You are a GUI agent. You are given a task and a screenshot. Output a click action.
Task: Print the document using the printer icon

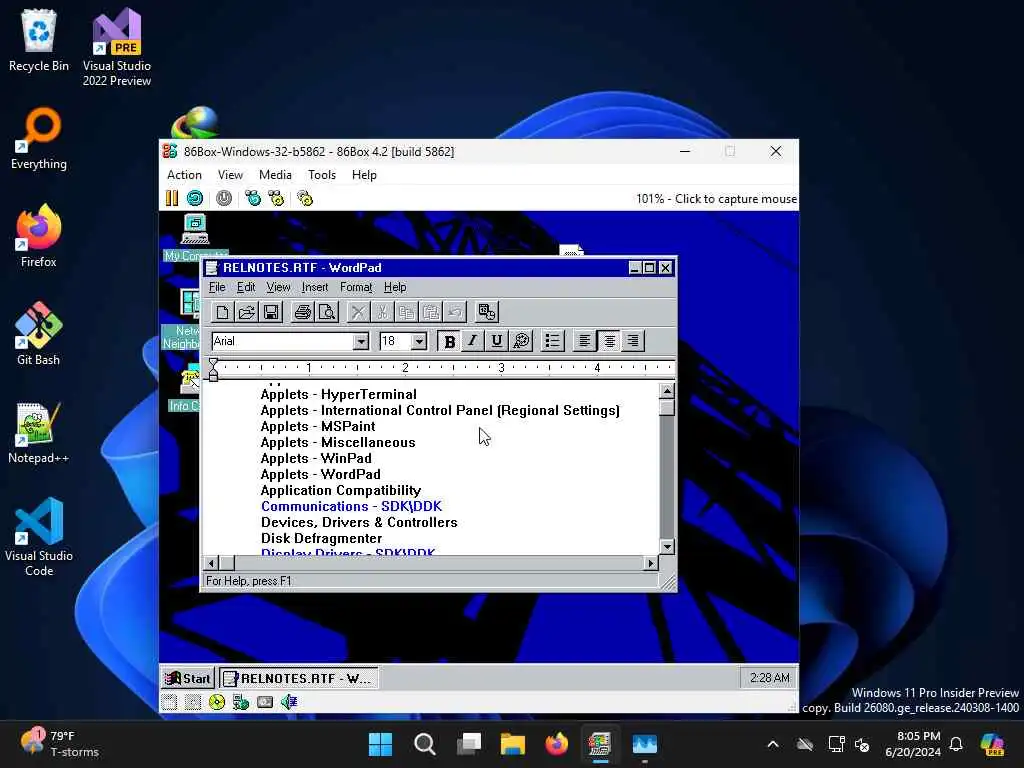[x=302, y=312]
